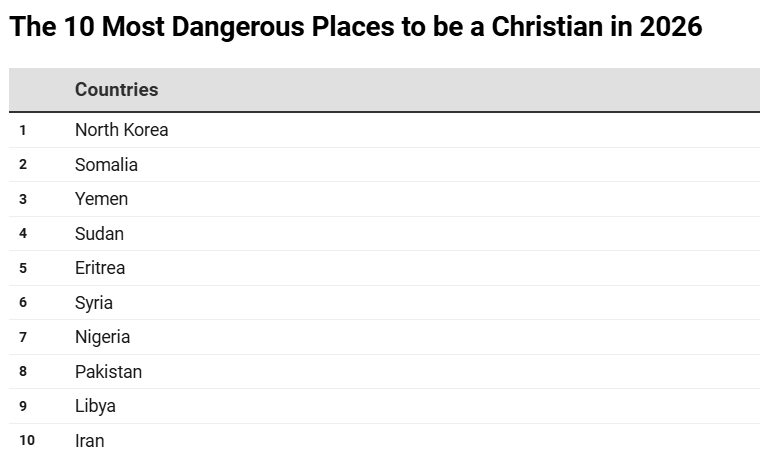Click the Sudan row
Image resolution: width=766 pixels, height=467 pixels.
point(384,234)
